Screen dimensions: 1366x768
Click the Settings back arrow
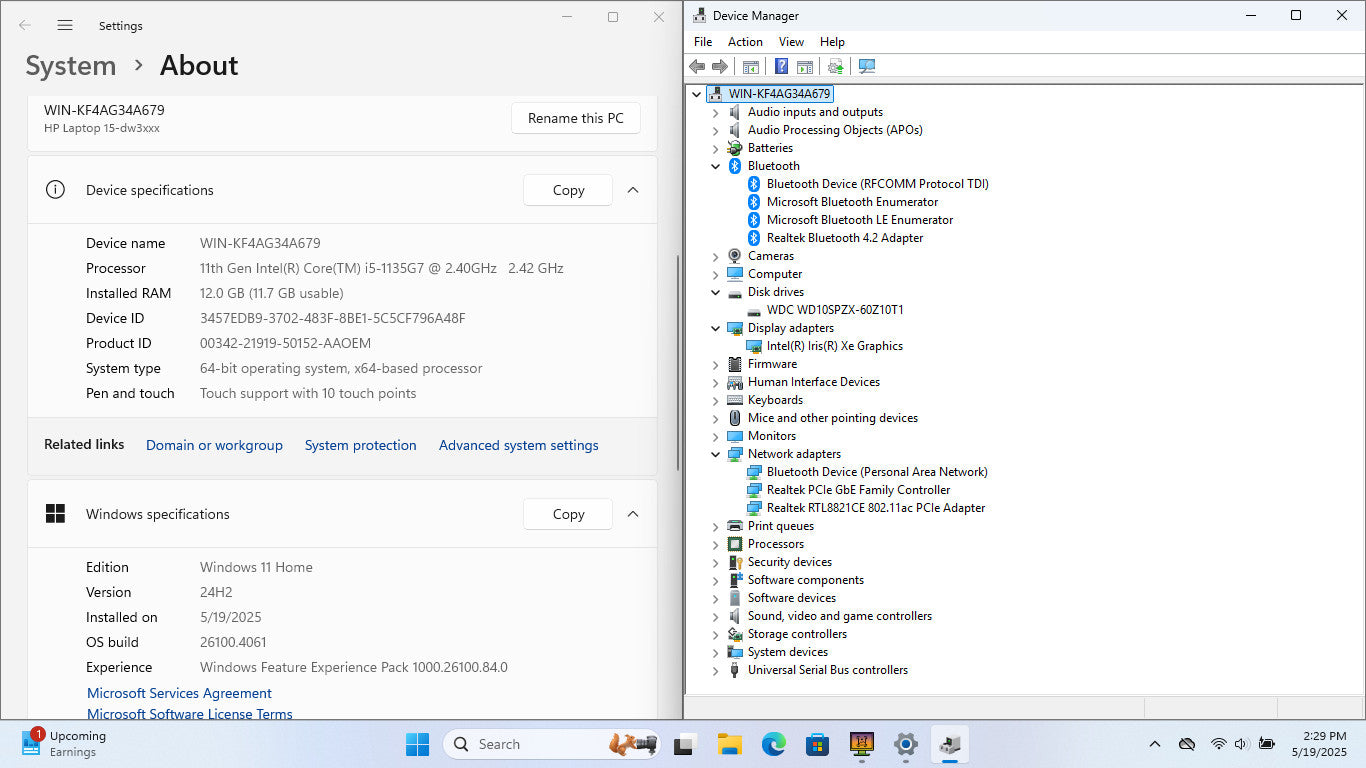(x=25, y=26)
